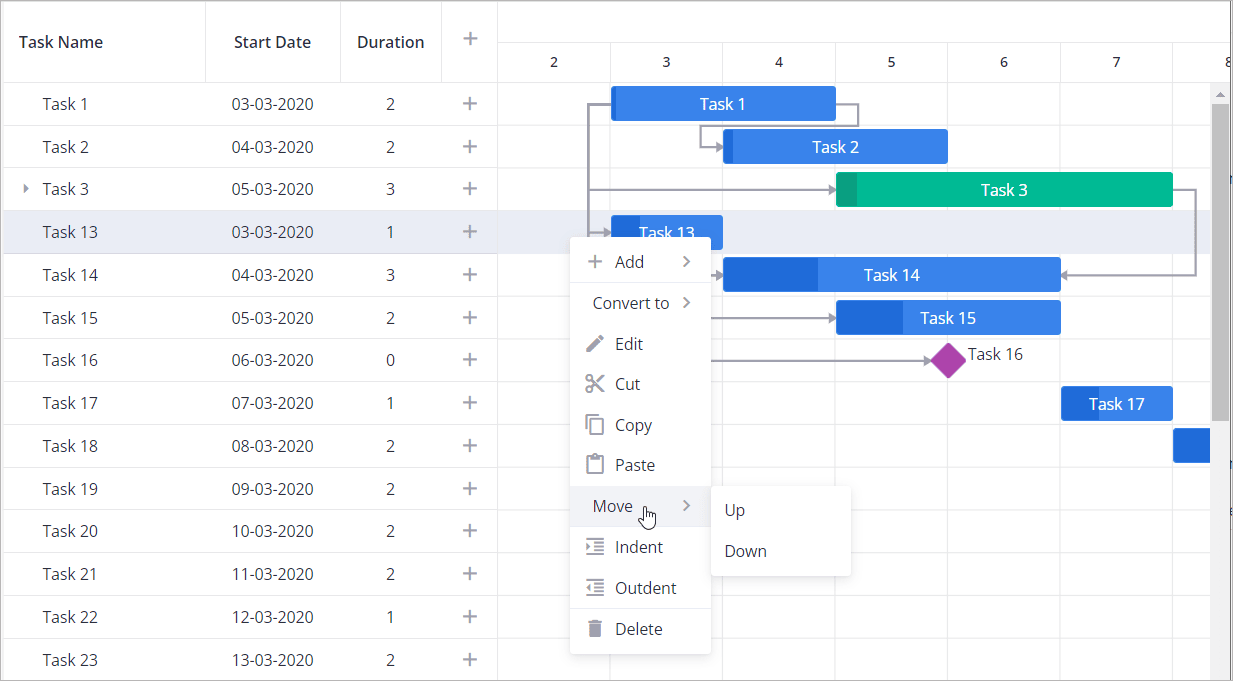Click the Copy icon in context menu
The width and height of the screenshot is (1233, 681).
595,425
